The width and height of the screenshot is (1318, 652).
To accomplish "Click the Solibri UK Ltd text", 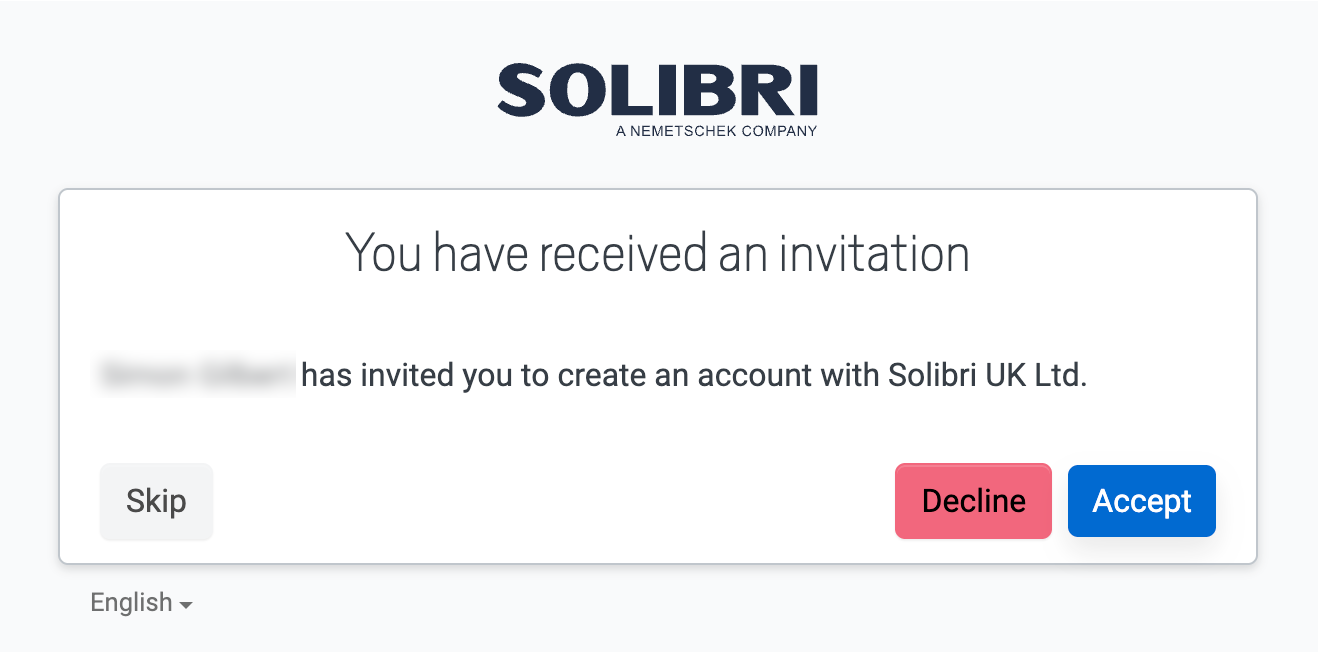I will coord(985,375).
